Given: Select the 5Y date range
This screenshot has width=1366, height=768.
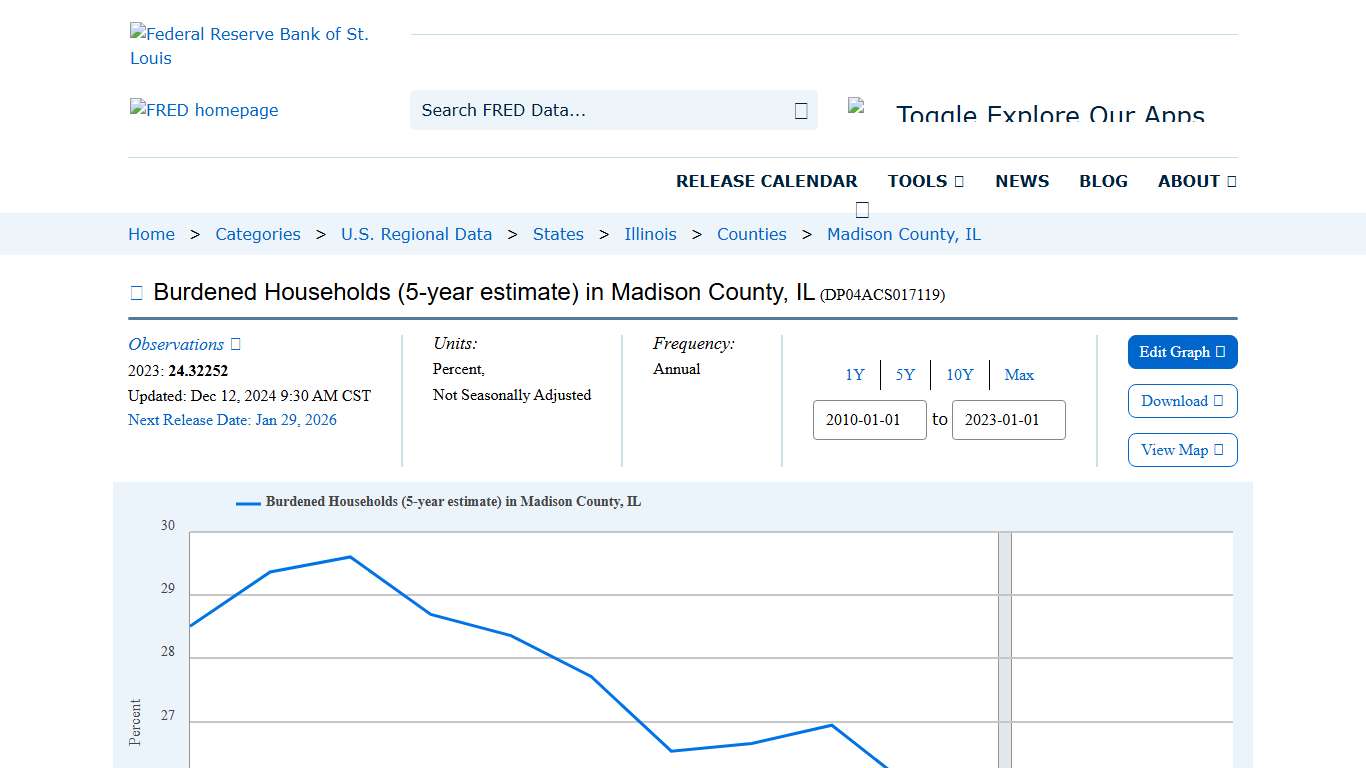Looking at the screenshot, I should 906,375.
